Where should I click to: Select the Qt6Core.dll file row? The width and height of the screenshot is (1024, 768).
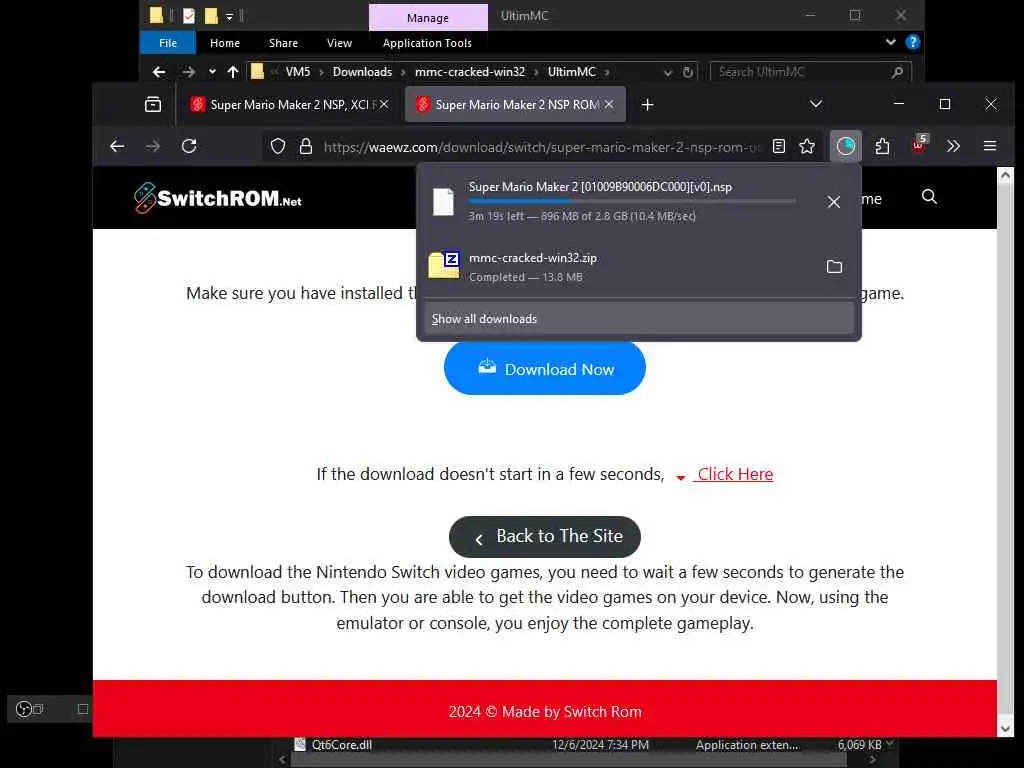(x=588, y=744)
